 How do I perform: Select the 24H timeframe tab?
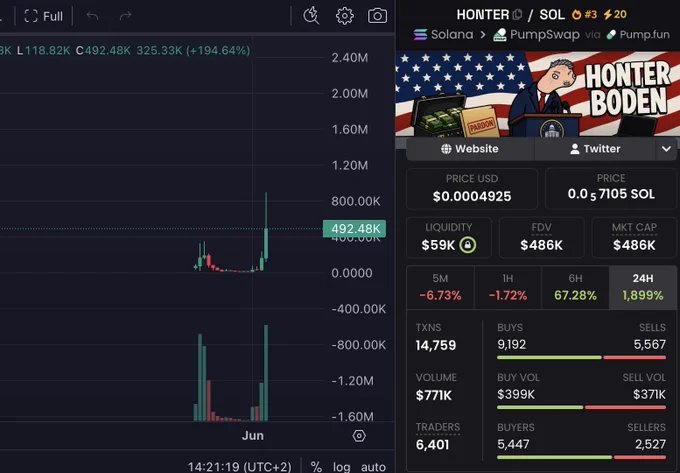[643, 287]
